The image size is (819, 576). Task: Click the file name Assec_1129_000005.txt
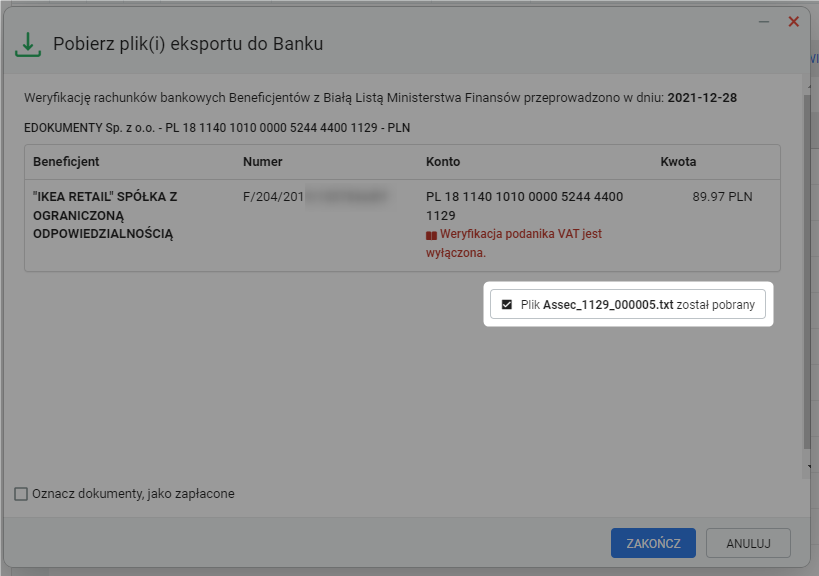click(608, 304)
